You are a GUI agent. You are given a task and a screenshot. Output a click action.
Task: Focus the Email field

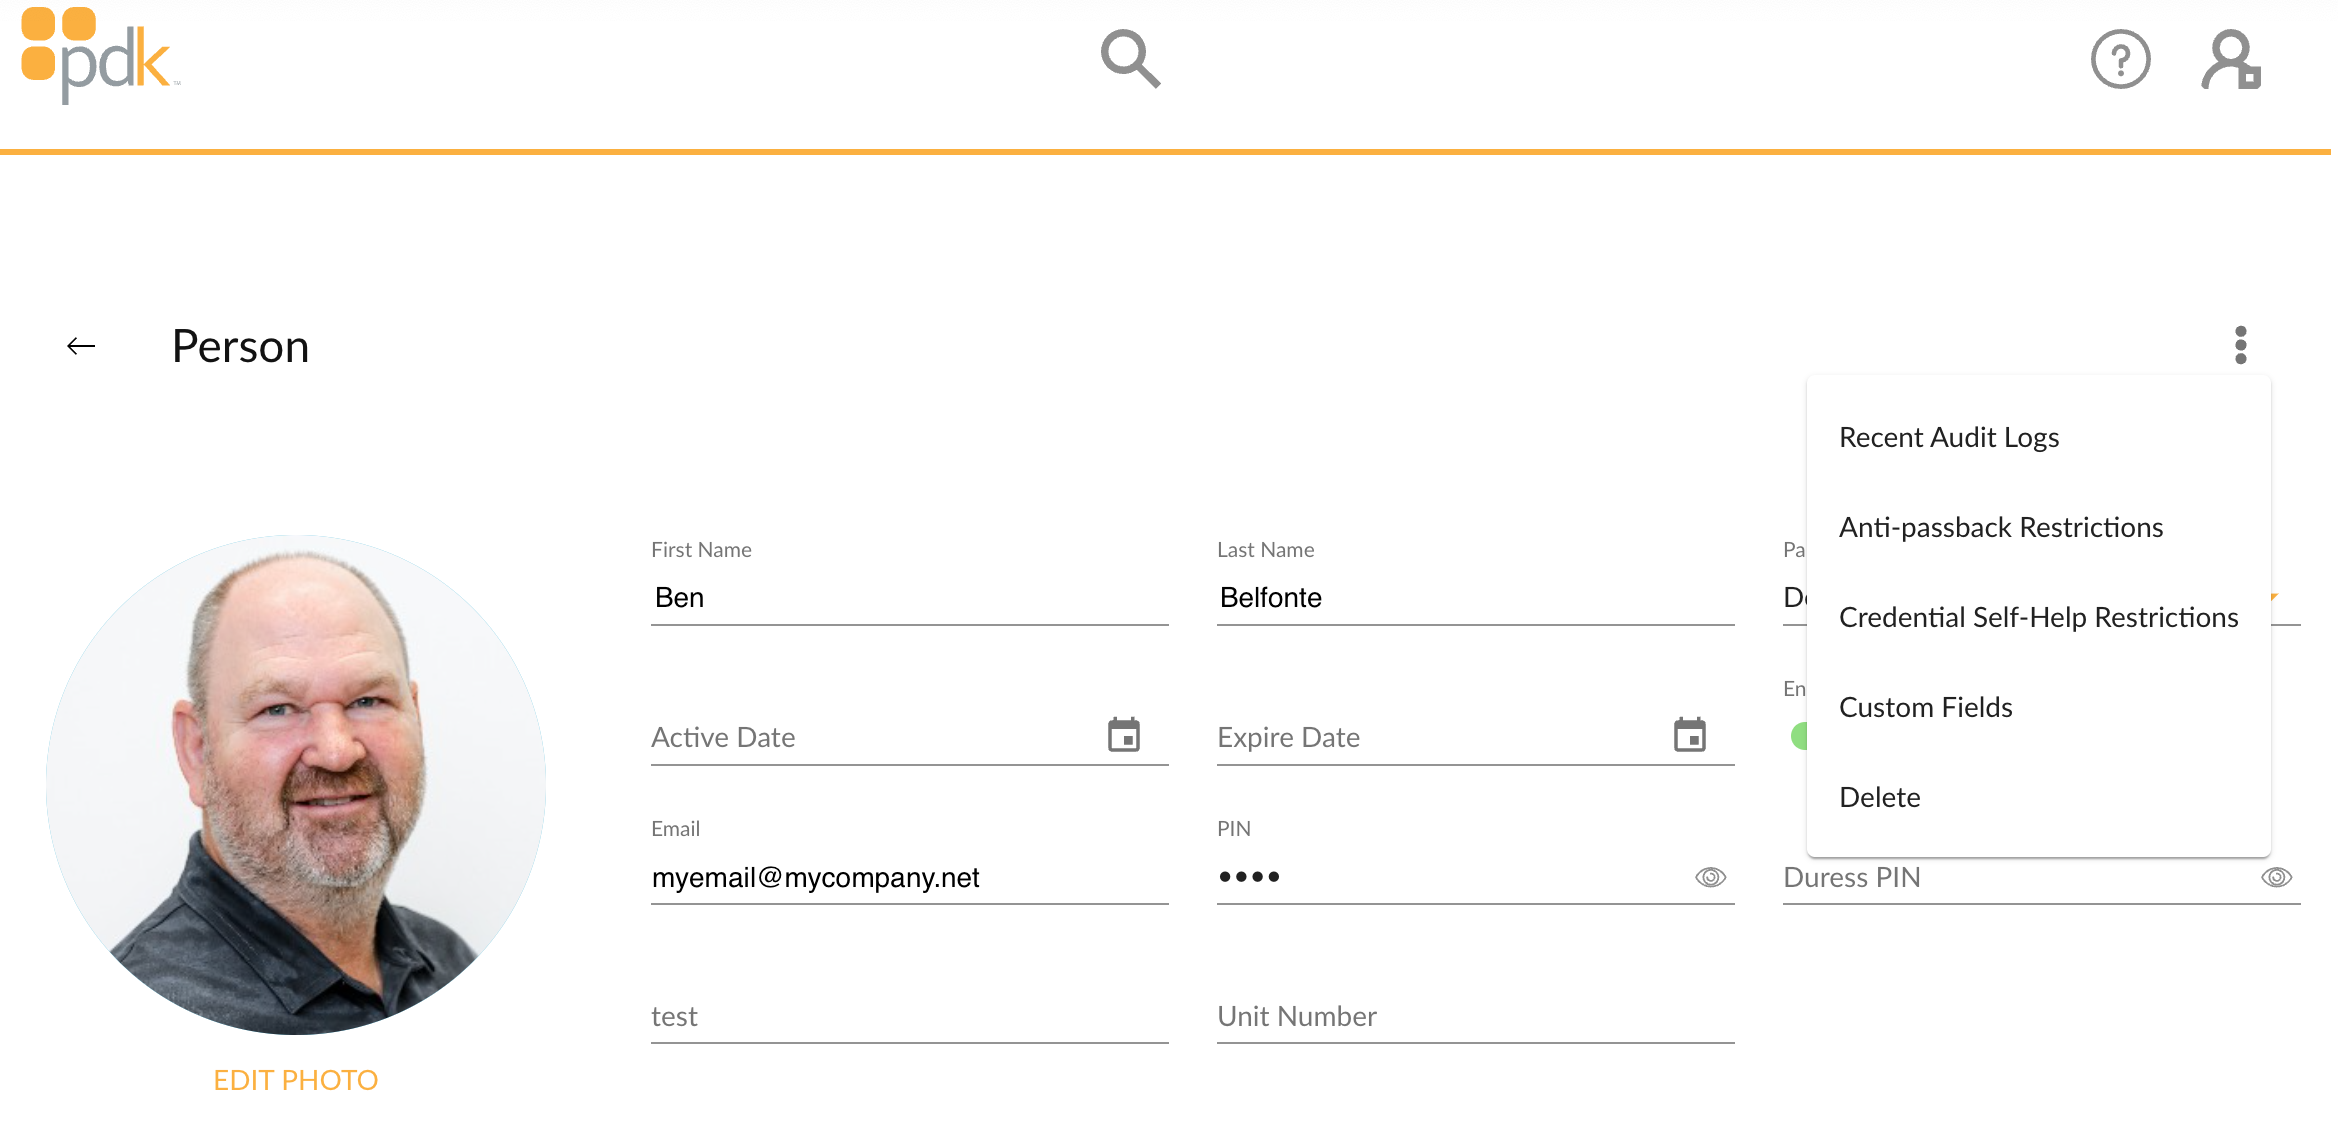[909, 877]
